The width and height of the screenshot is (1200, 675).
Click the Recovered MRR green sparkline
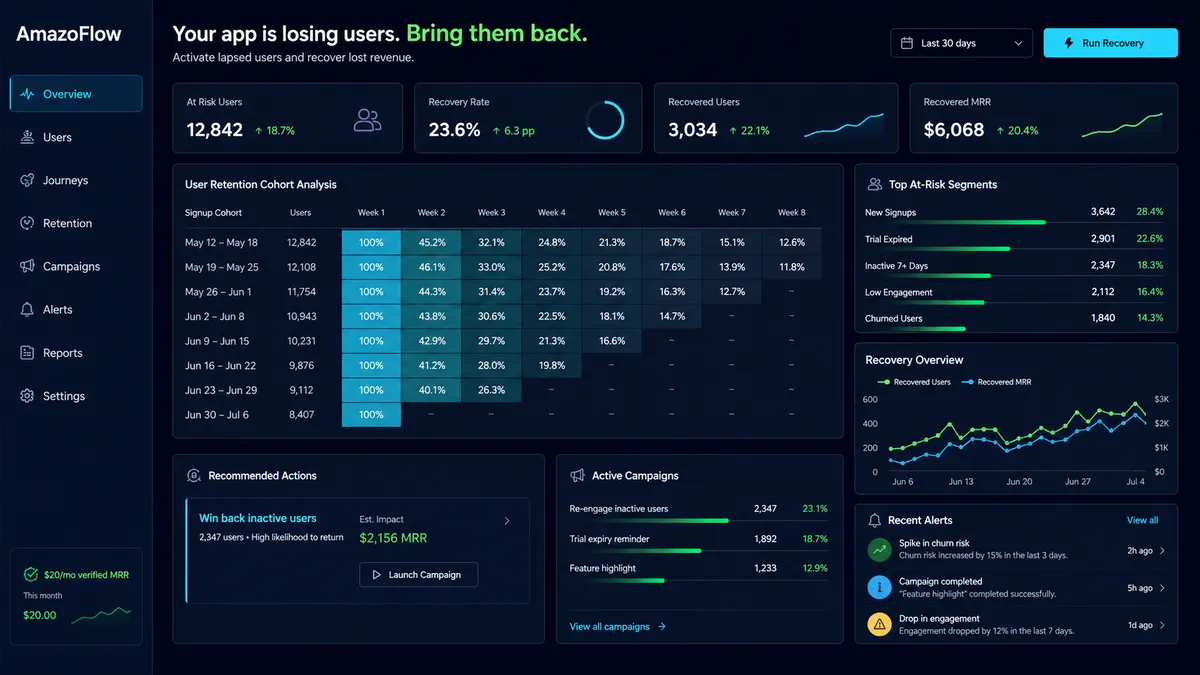(1122, 124)
